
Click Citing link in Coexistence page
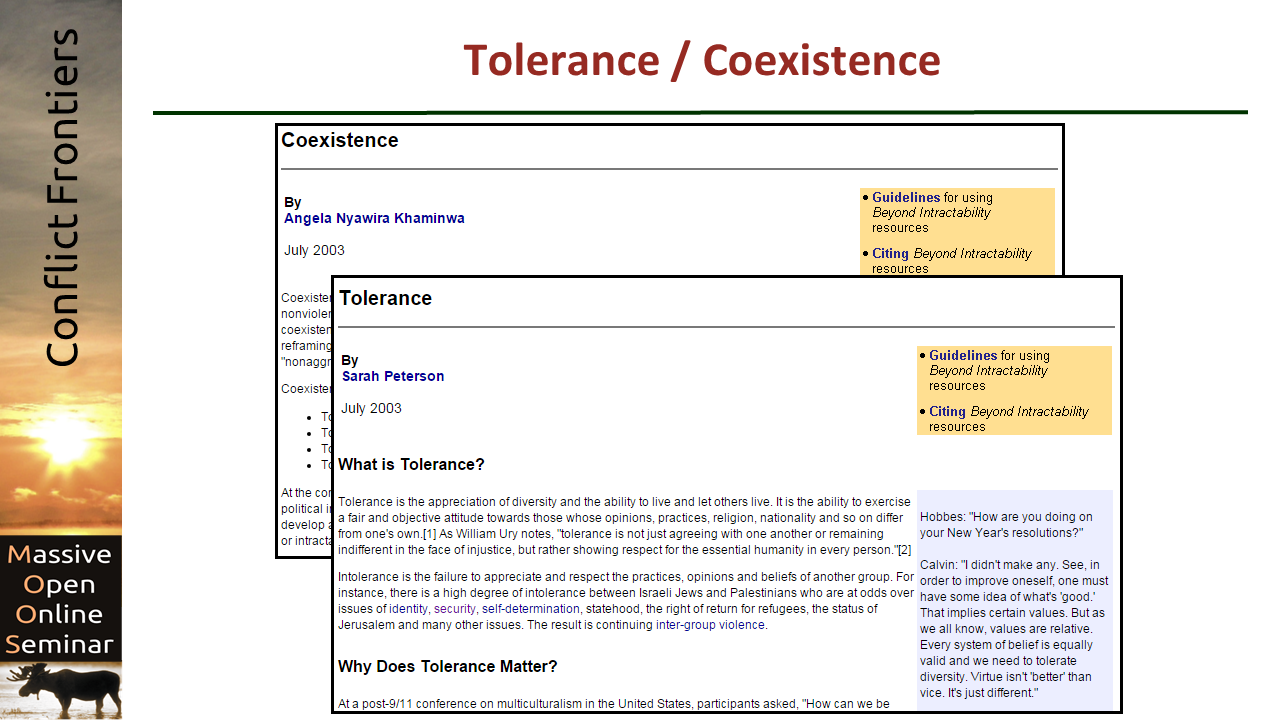(890, 253)
